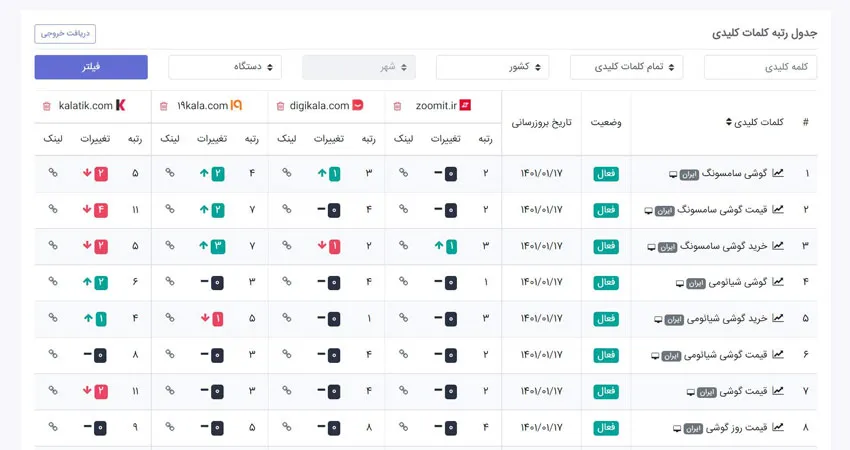Click kalatik.com red change badge in row 2
The image size is (850, 450).
pyautogui.click(x=101, y=210)
